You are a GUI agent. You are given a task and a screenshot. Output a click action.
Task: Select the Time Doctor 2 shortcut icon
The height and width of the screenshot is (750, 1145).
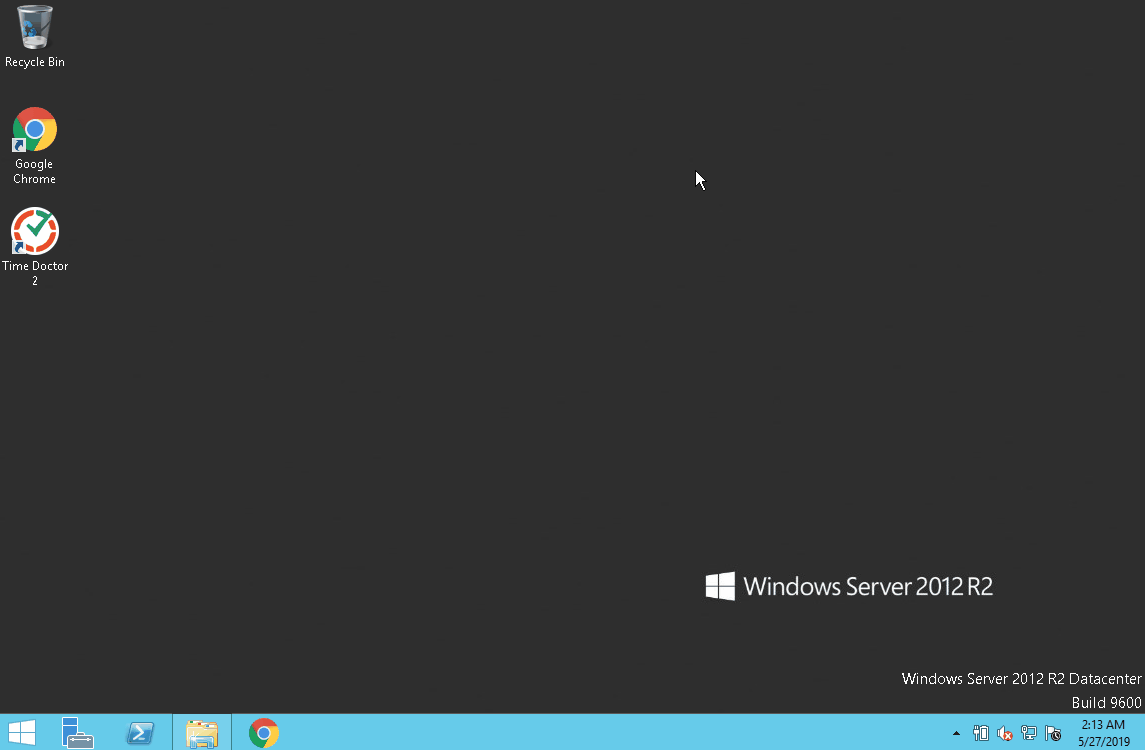tap(34, 232)
